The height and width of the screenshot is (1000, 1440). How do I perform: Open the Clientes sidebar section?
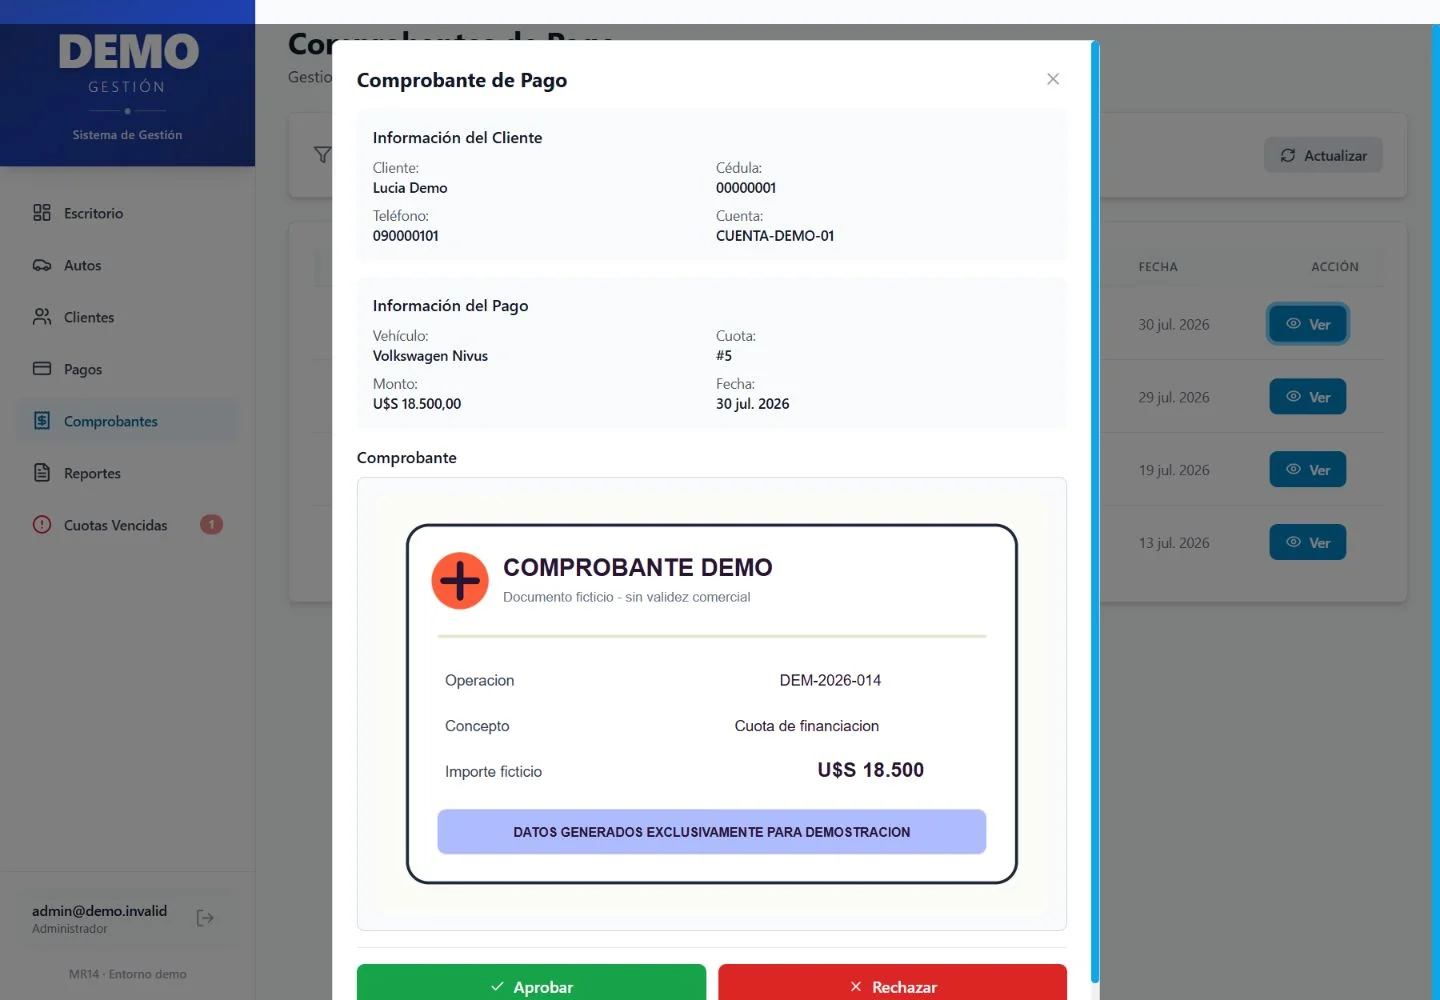pos(128,317)
